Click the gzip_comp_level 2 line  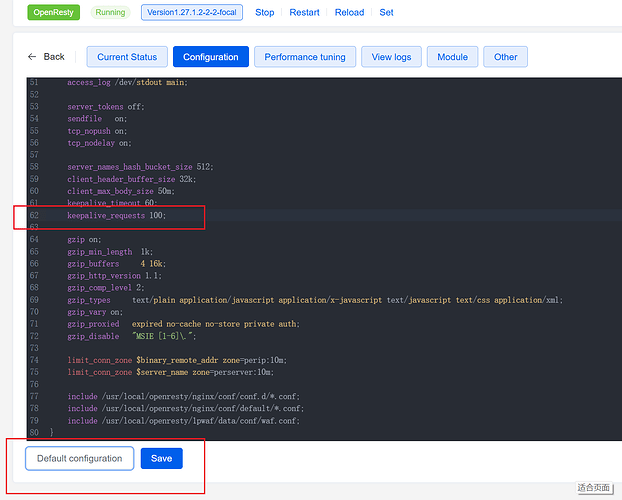(x=106, y=287)
